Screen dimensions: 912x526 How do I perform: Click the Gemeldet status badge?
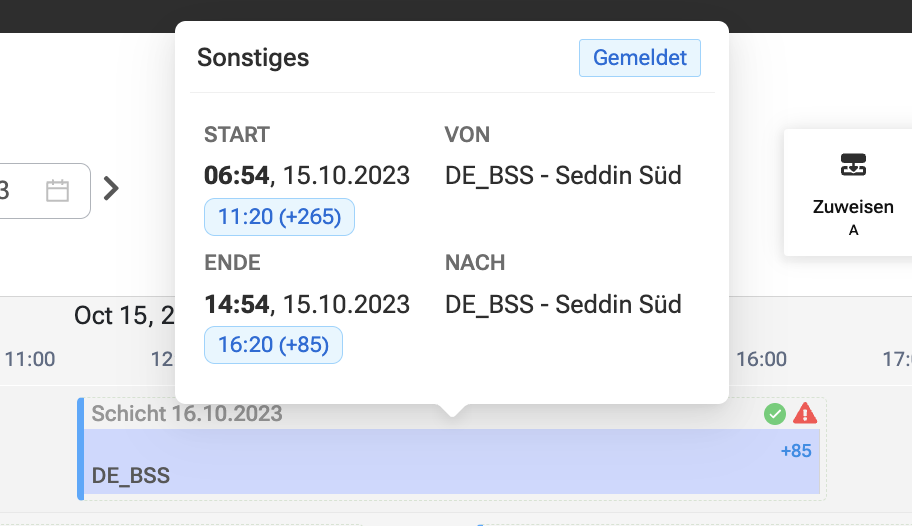coord(640,58)
